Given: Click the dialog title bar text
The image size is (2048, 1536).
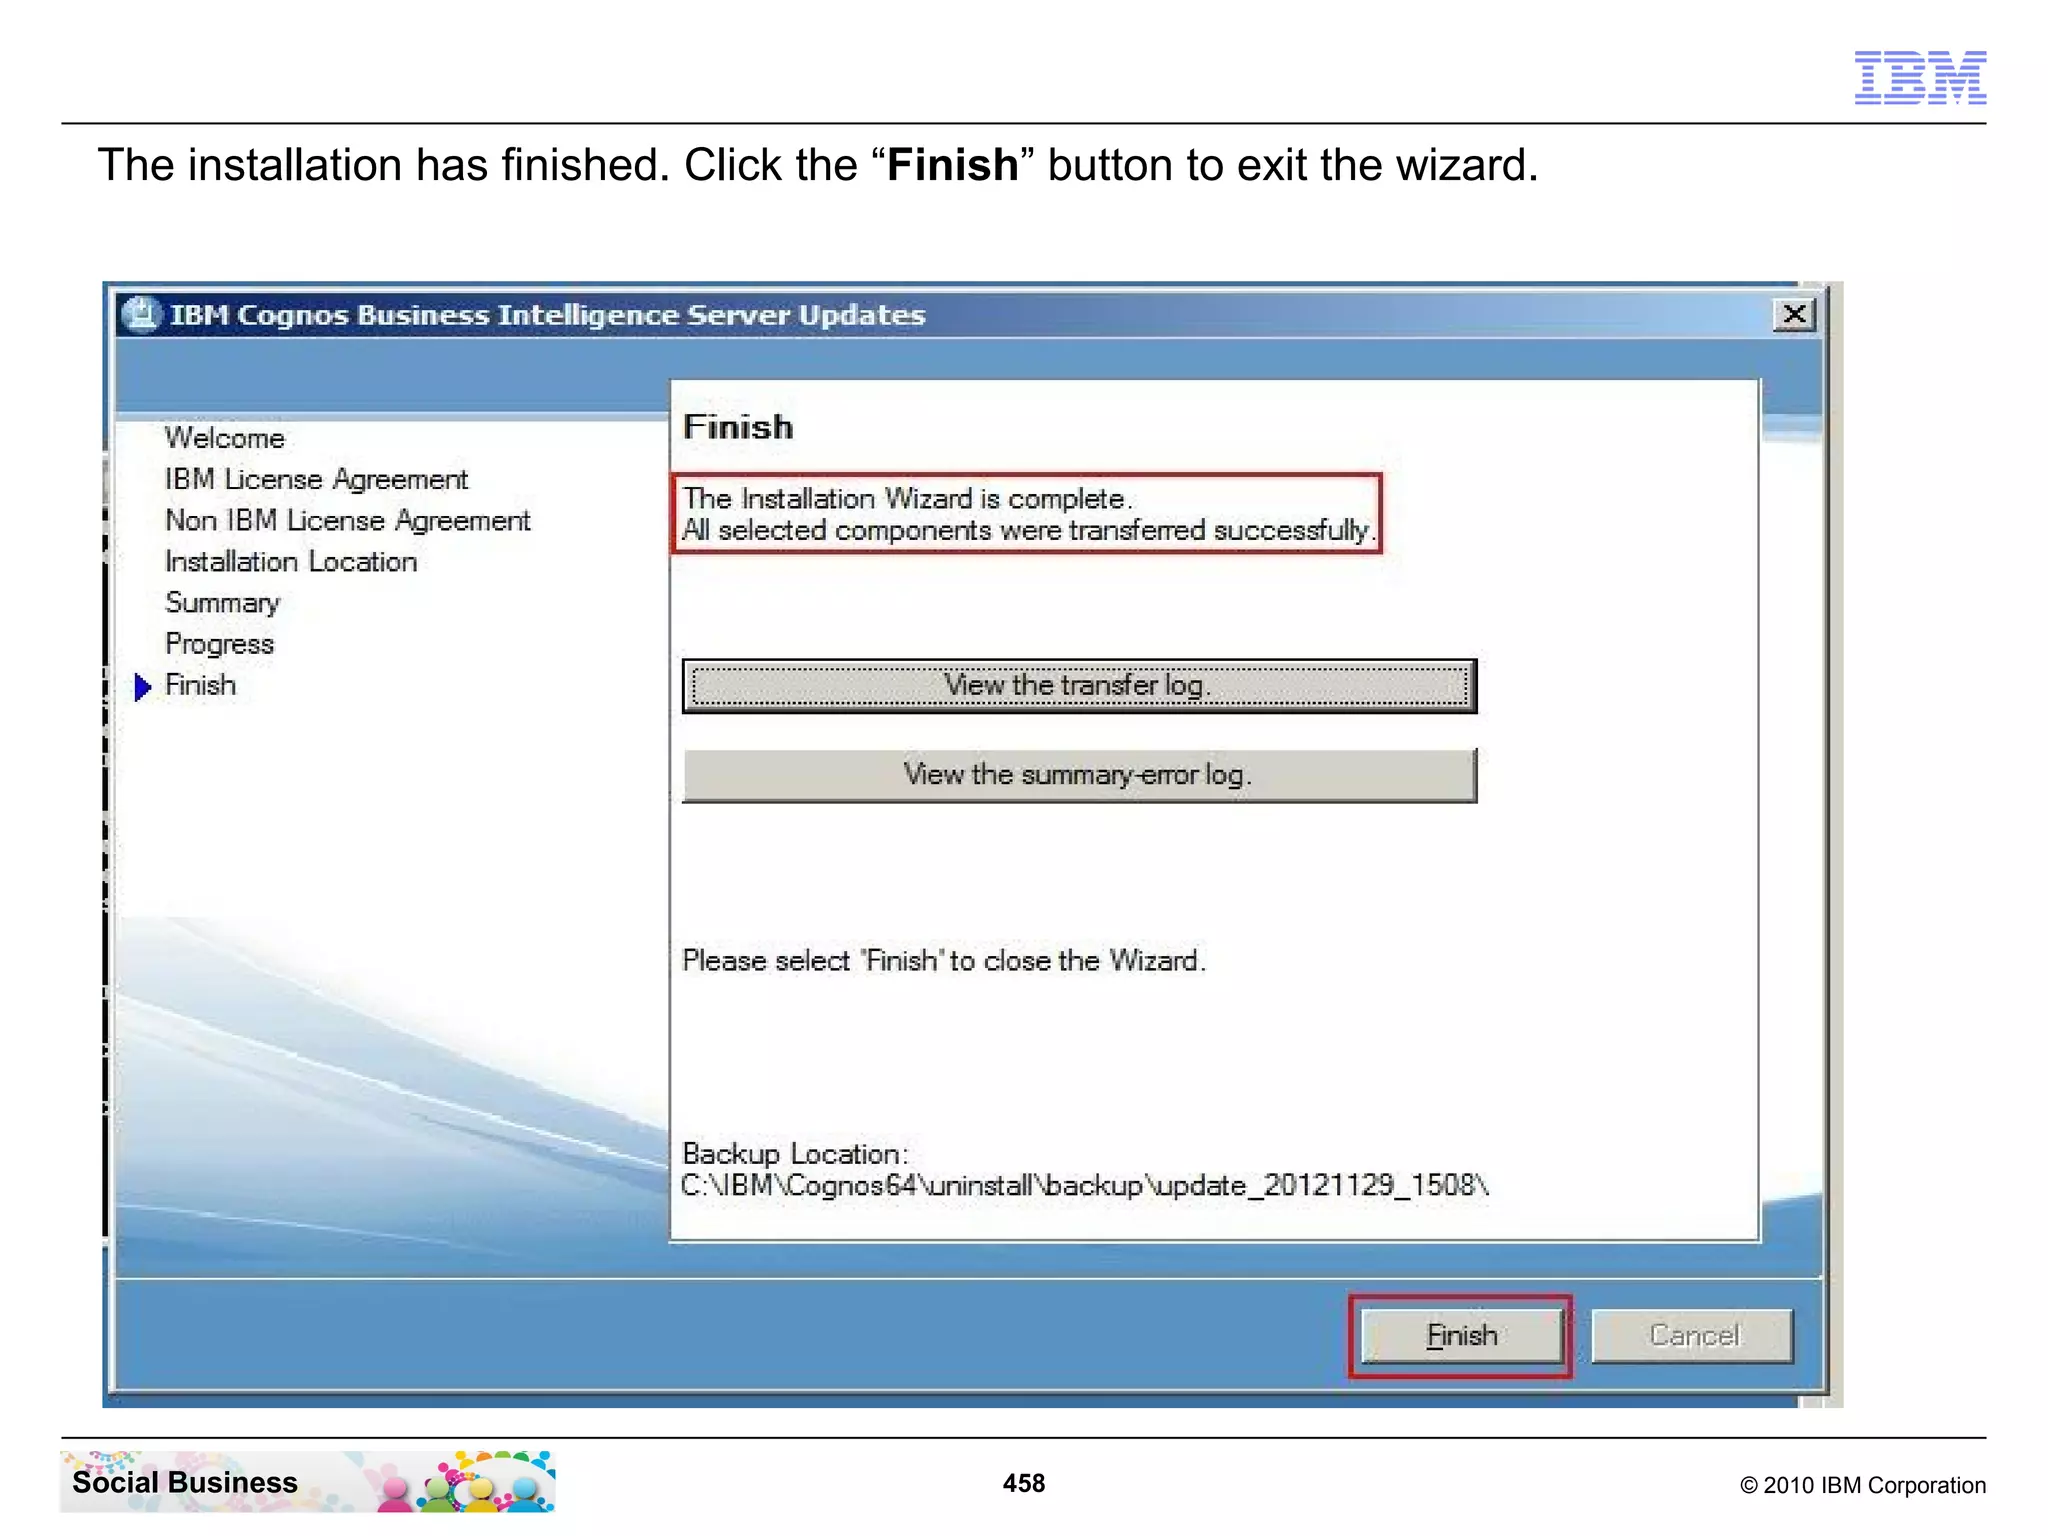Looking at the screenshot, I should point(548,315).
